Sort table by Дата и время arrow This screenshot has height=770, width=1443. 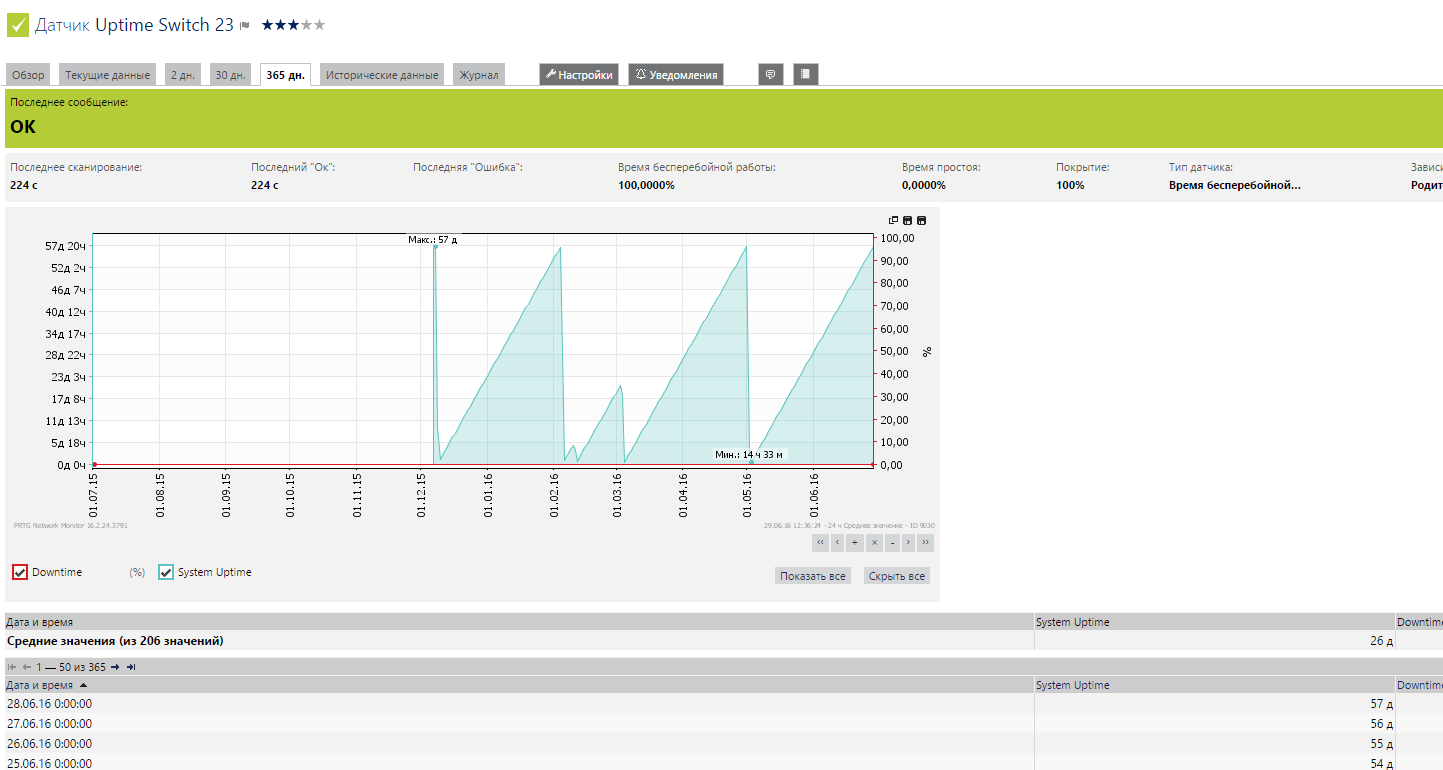(83, 685)
